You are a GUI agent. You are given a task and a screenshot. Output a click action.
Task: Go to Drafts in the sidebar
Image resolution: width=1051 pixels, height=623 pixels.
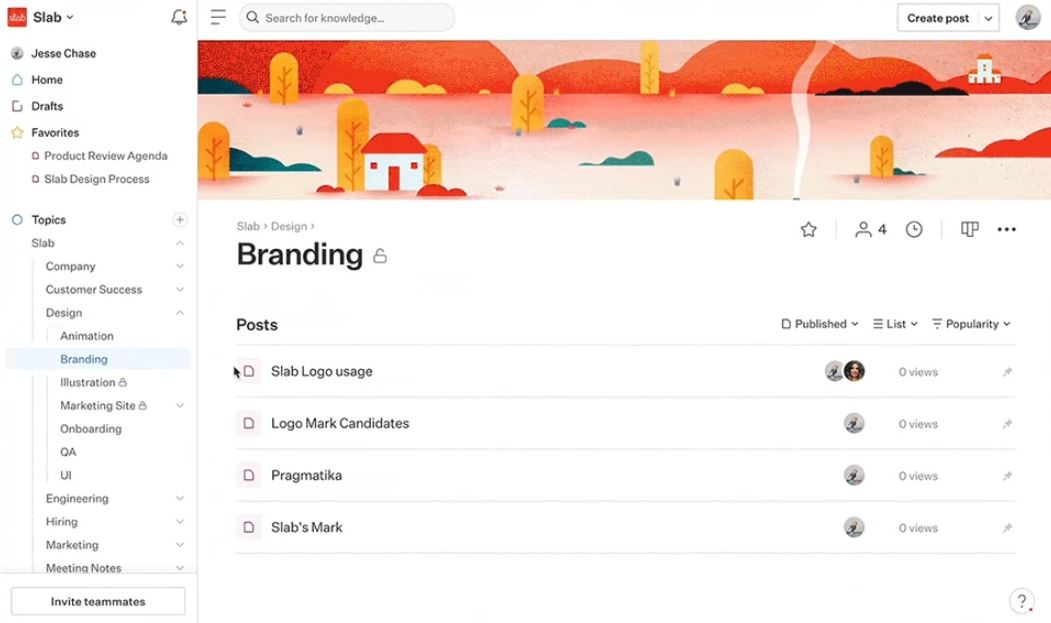(47, 106)
